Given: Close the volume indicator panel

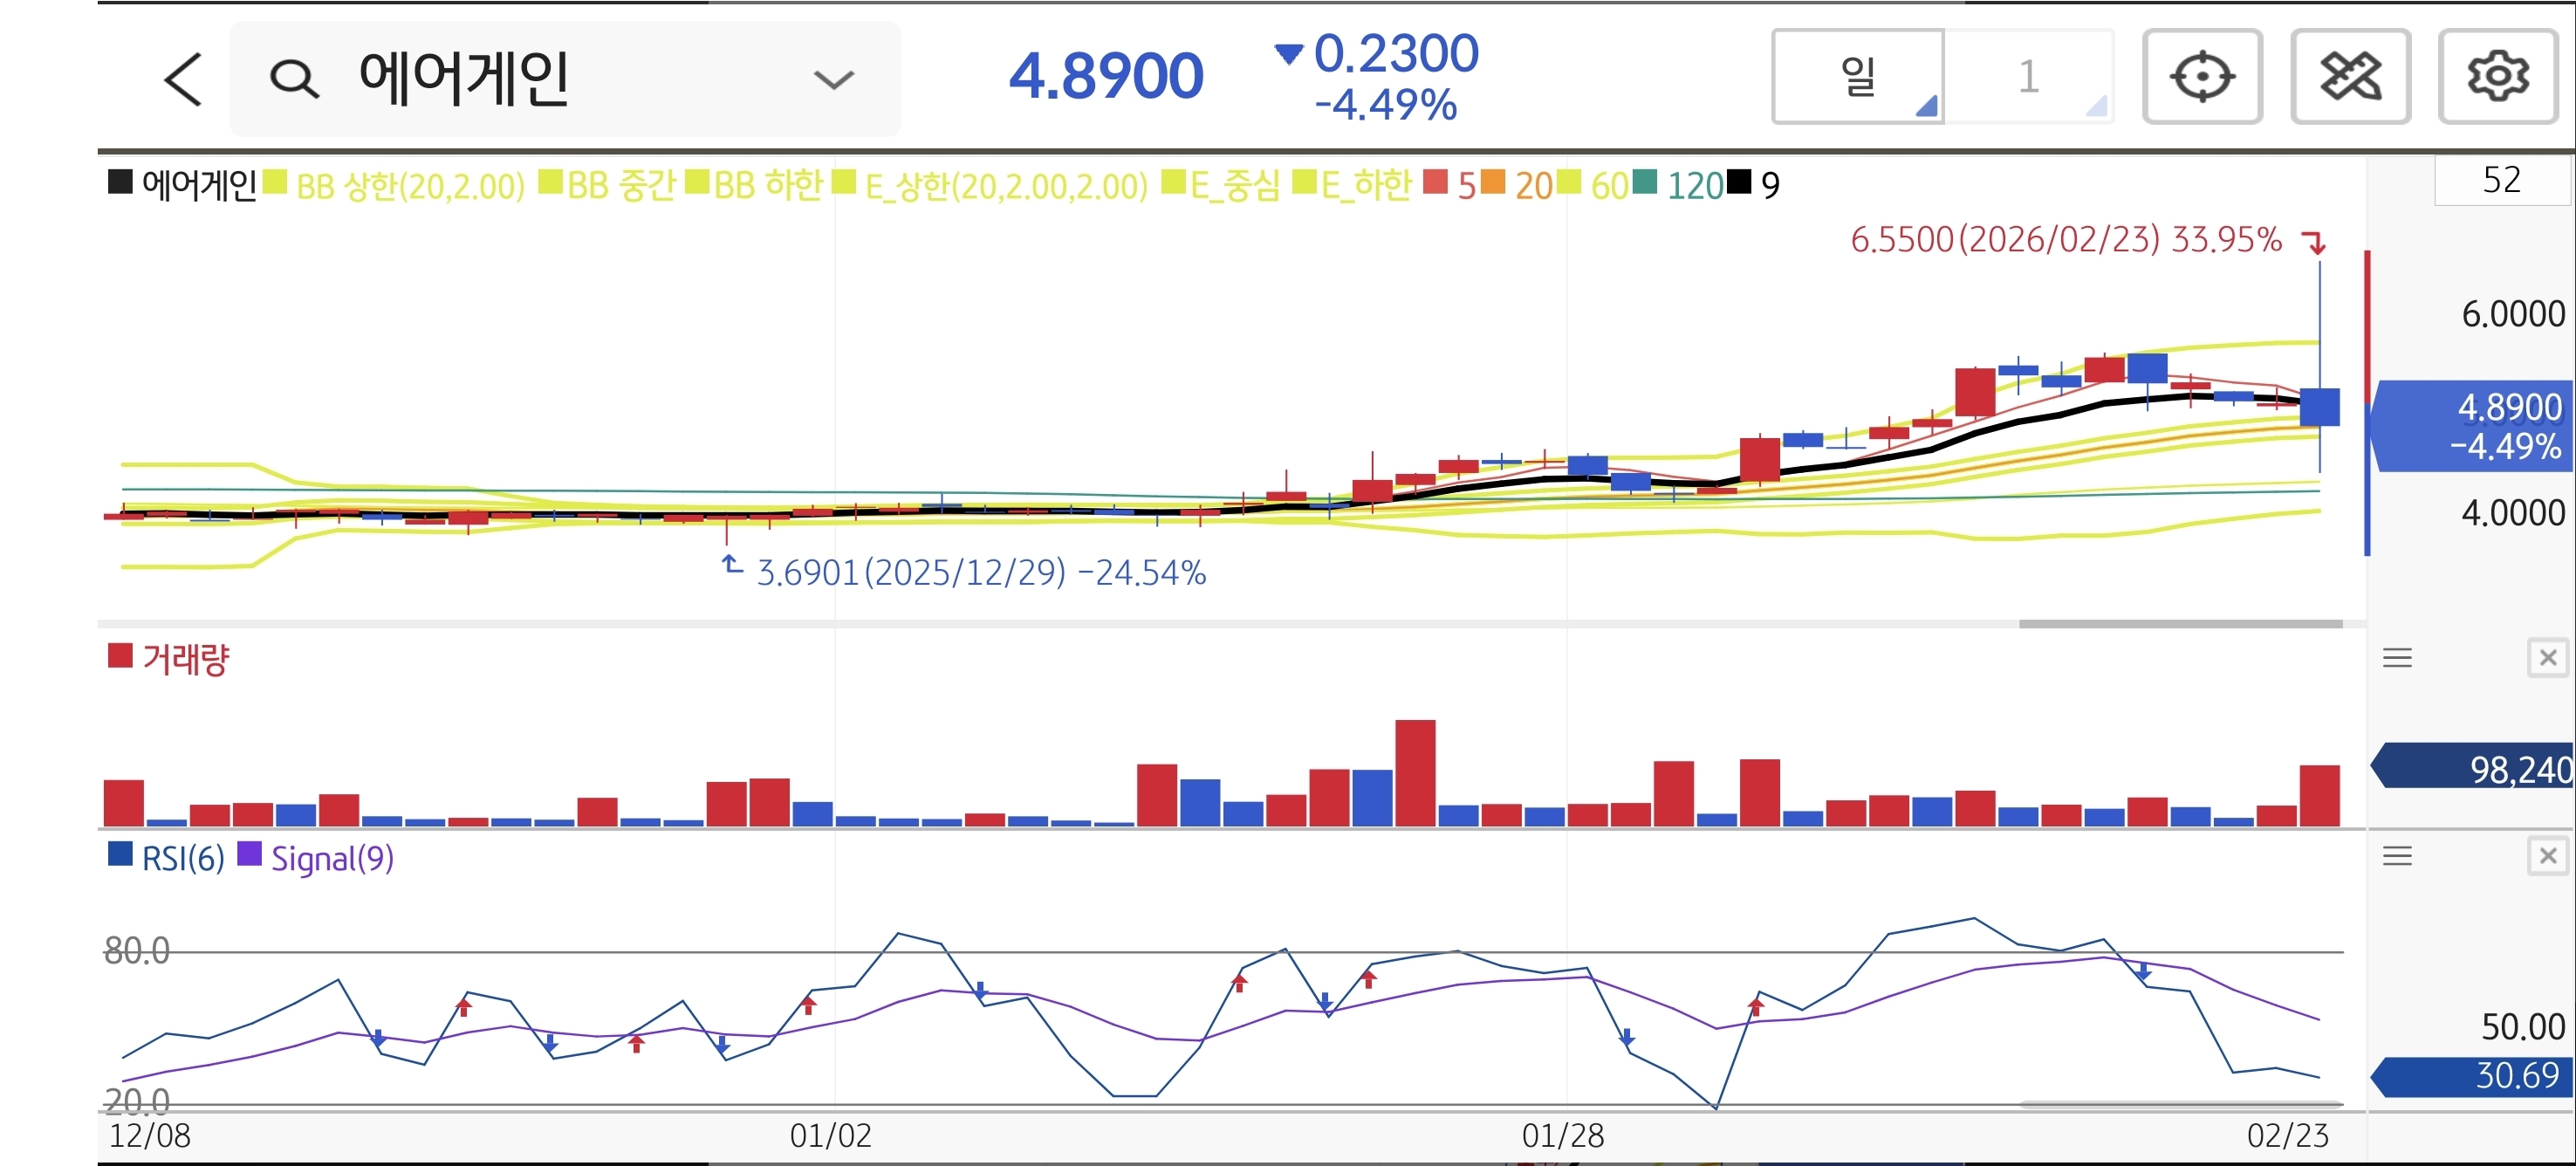Looking at the screenshot, I should coord(2547,658).
